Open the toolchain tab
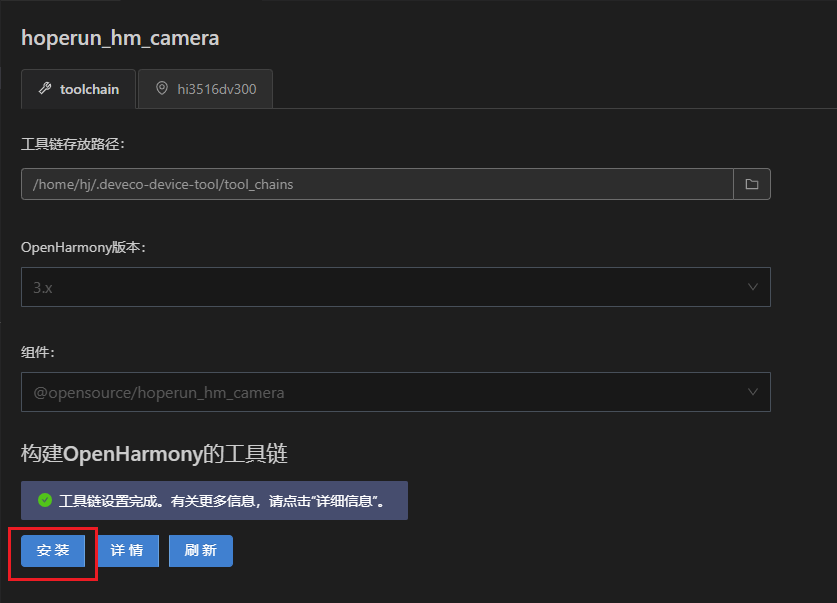The image size is (837, 603). click(78, 89)
